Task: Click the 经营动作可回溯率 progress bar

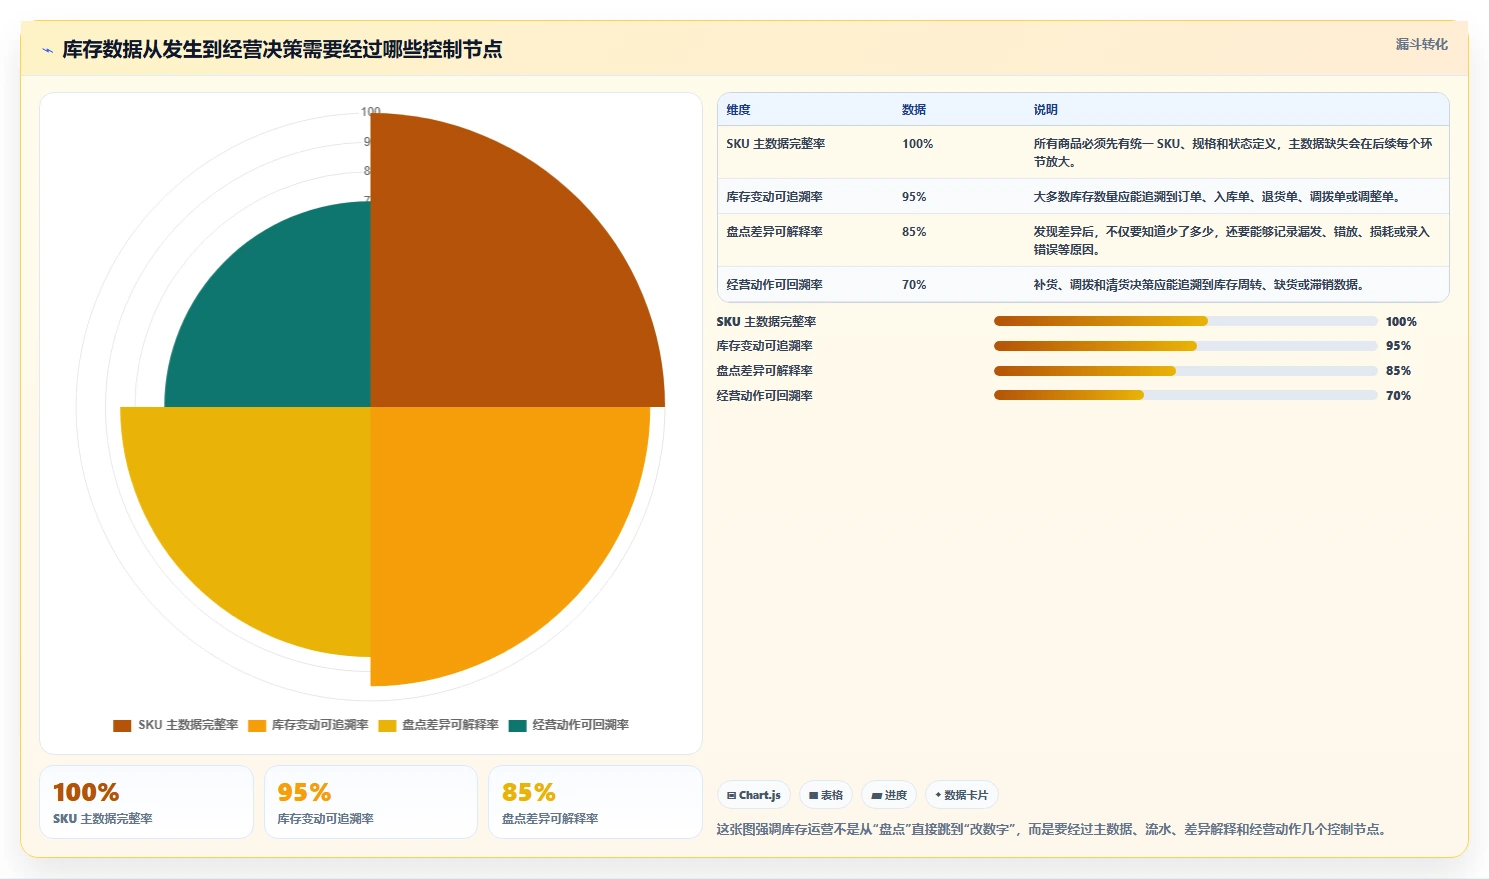Action: click(1186, 395)
